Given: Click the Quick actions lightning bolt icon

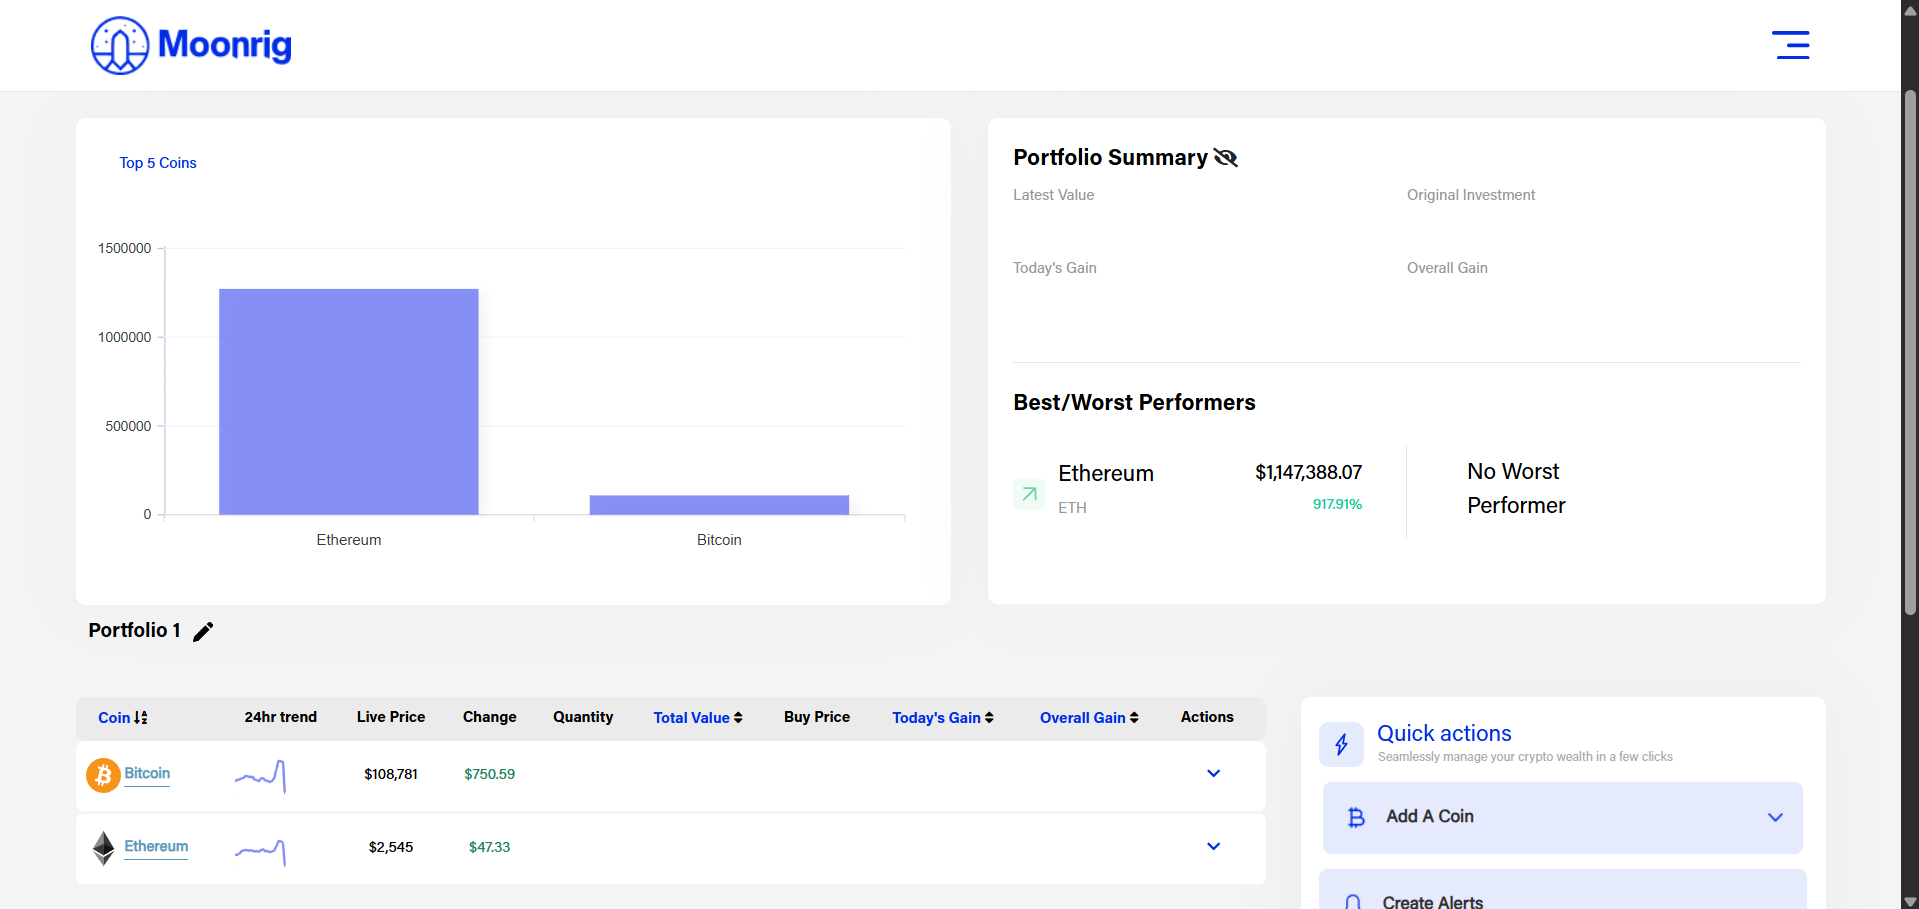Looking at the screenshot, I should point(1341,744).
